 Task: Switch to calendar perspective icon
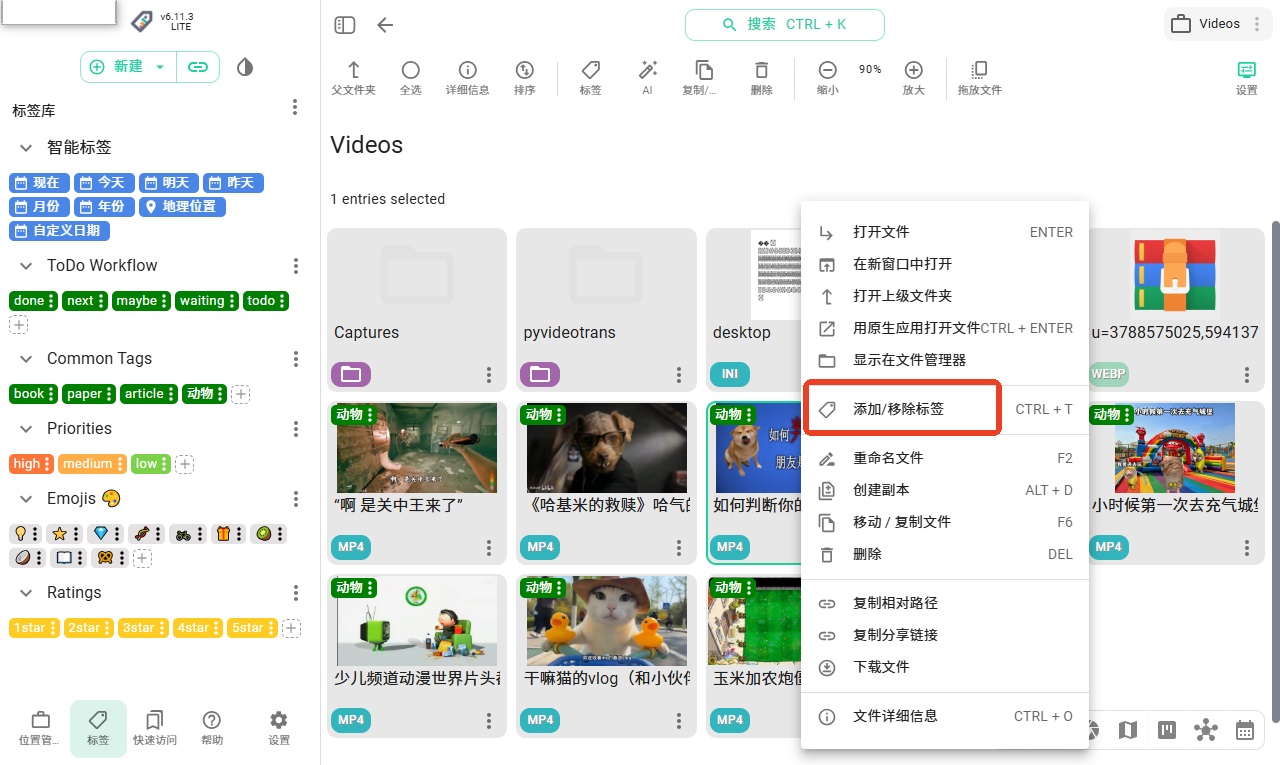(1245, 731)
